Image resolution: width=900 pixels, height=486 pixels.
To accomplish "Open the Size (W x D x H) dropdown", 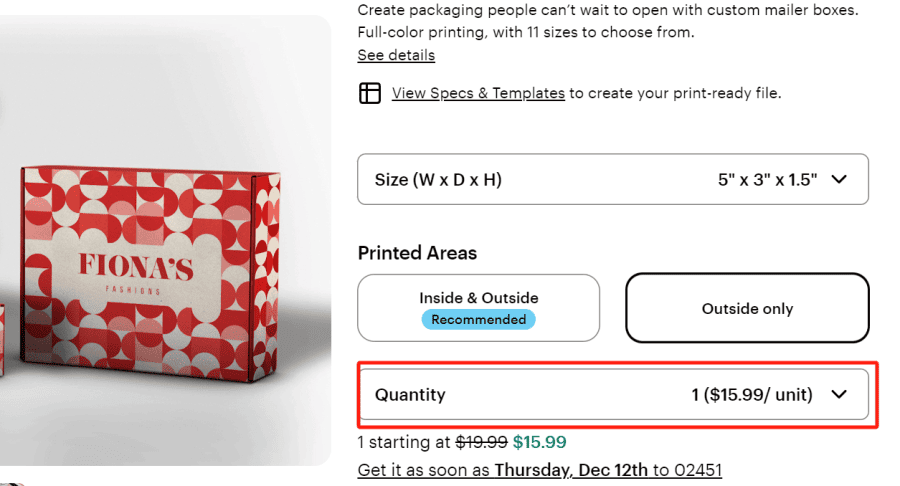I will [612, 179].
